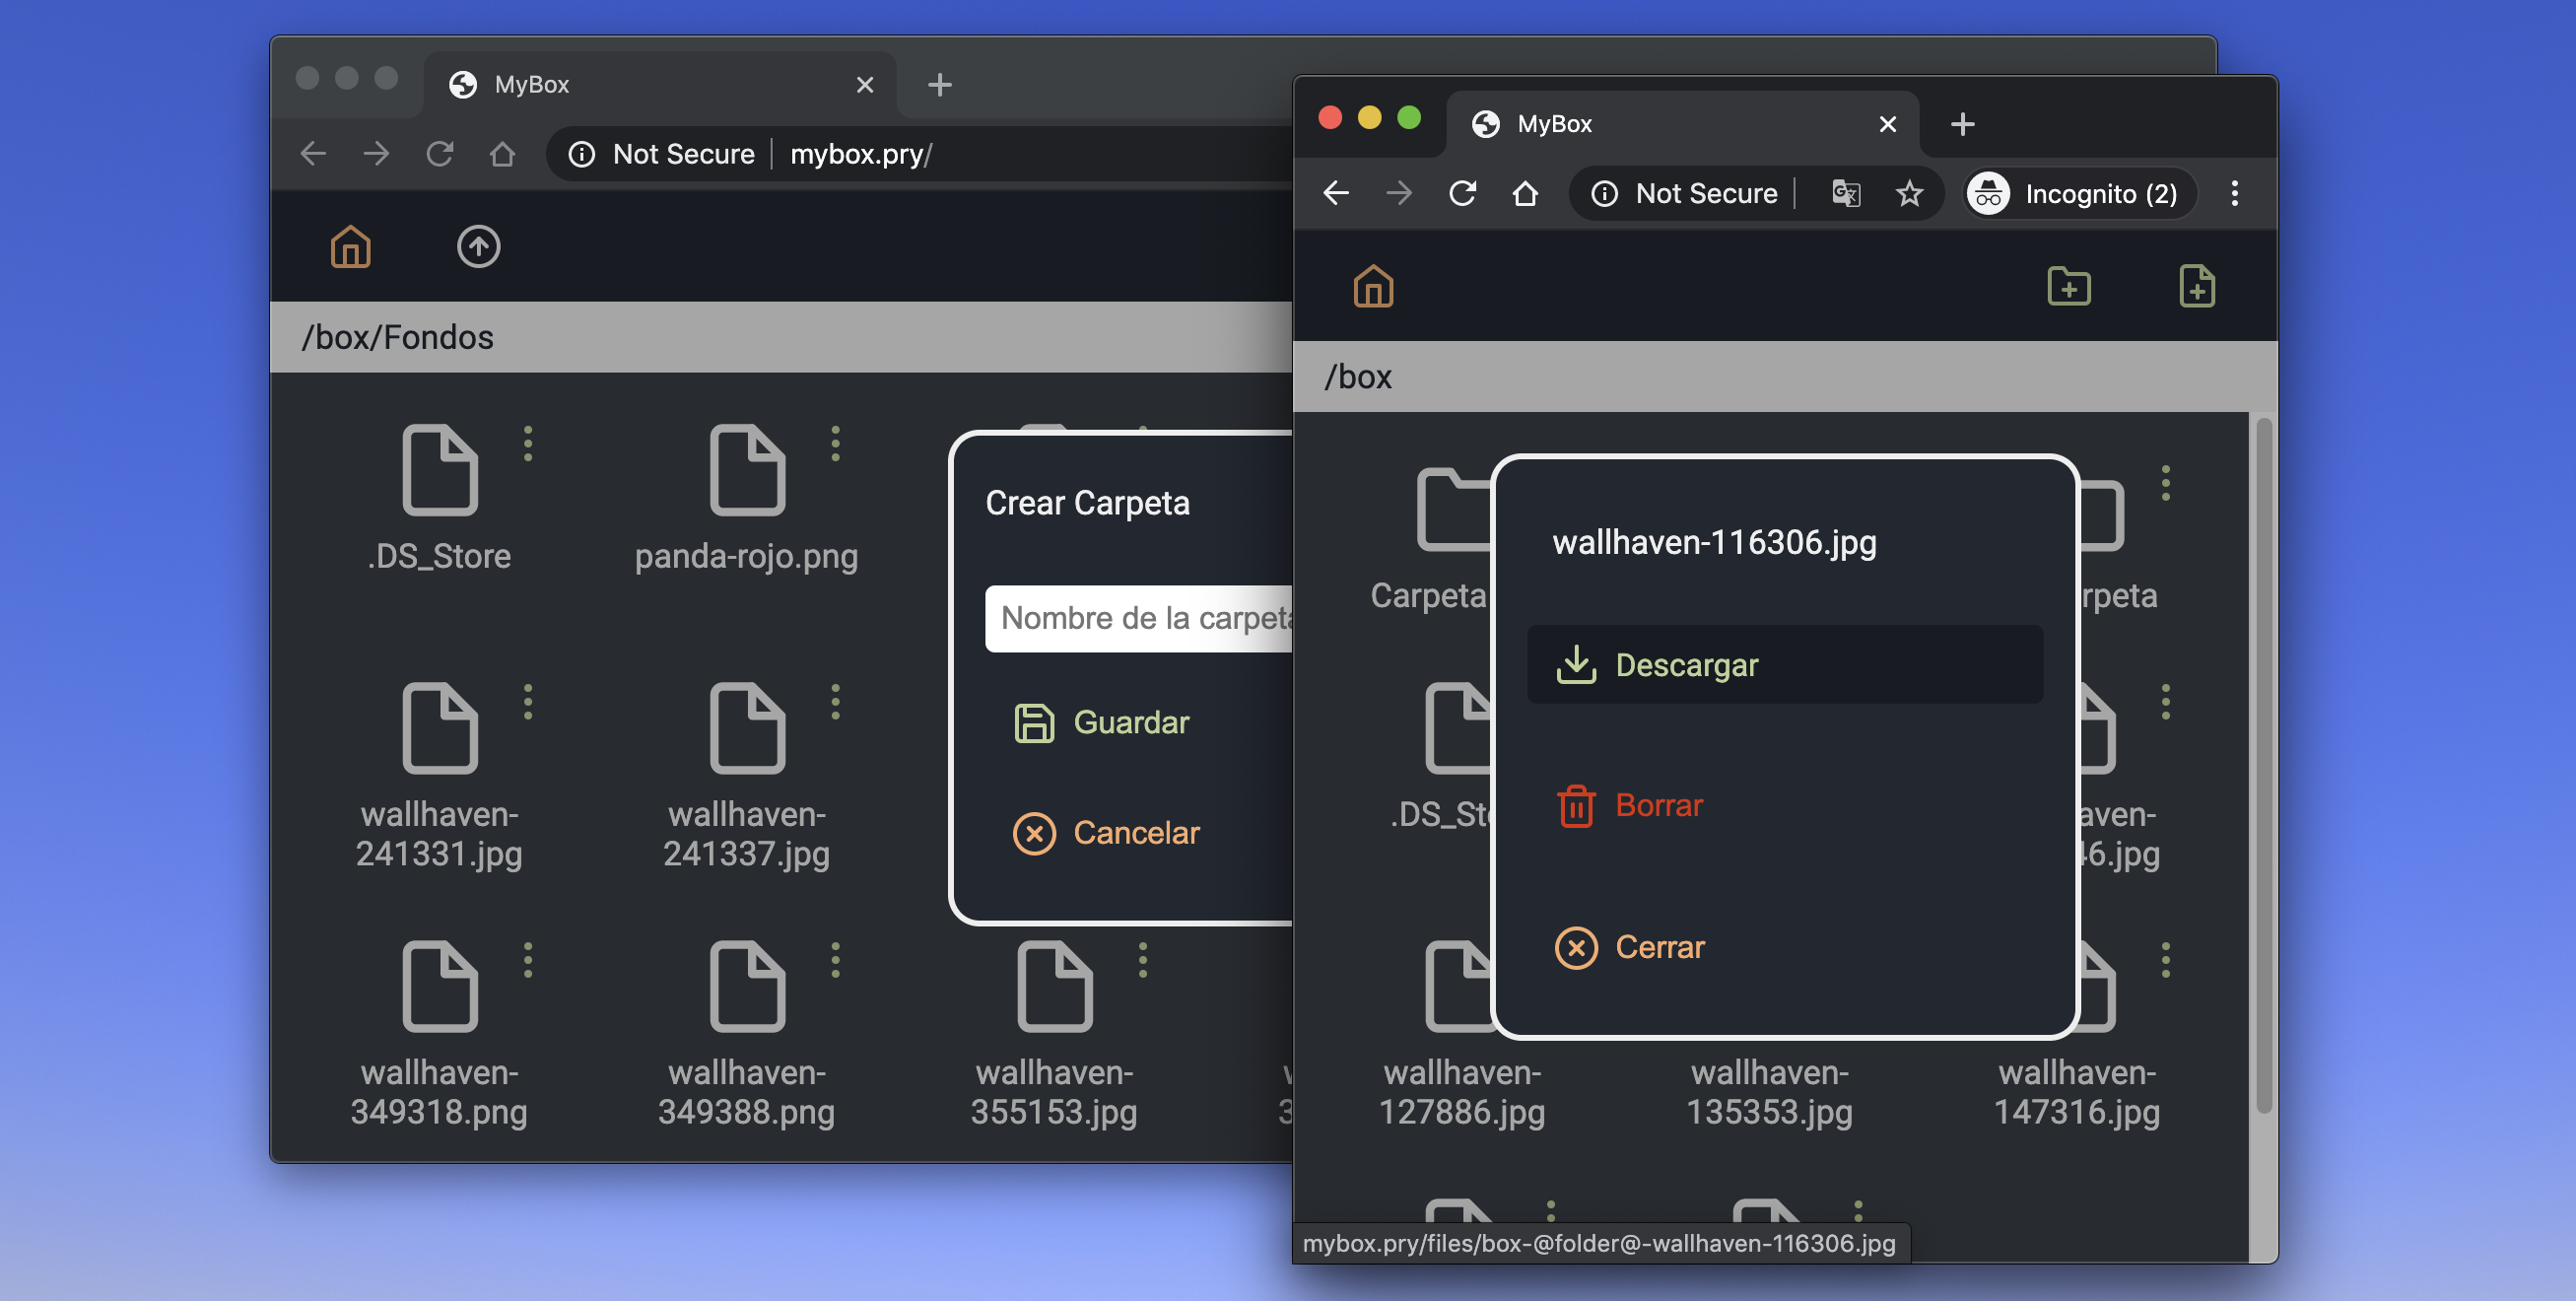Click Cerrar to close the file dialog
Viewport: 2576px width, 1301px height.
pos(1630,946)
